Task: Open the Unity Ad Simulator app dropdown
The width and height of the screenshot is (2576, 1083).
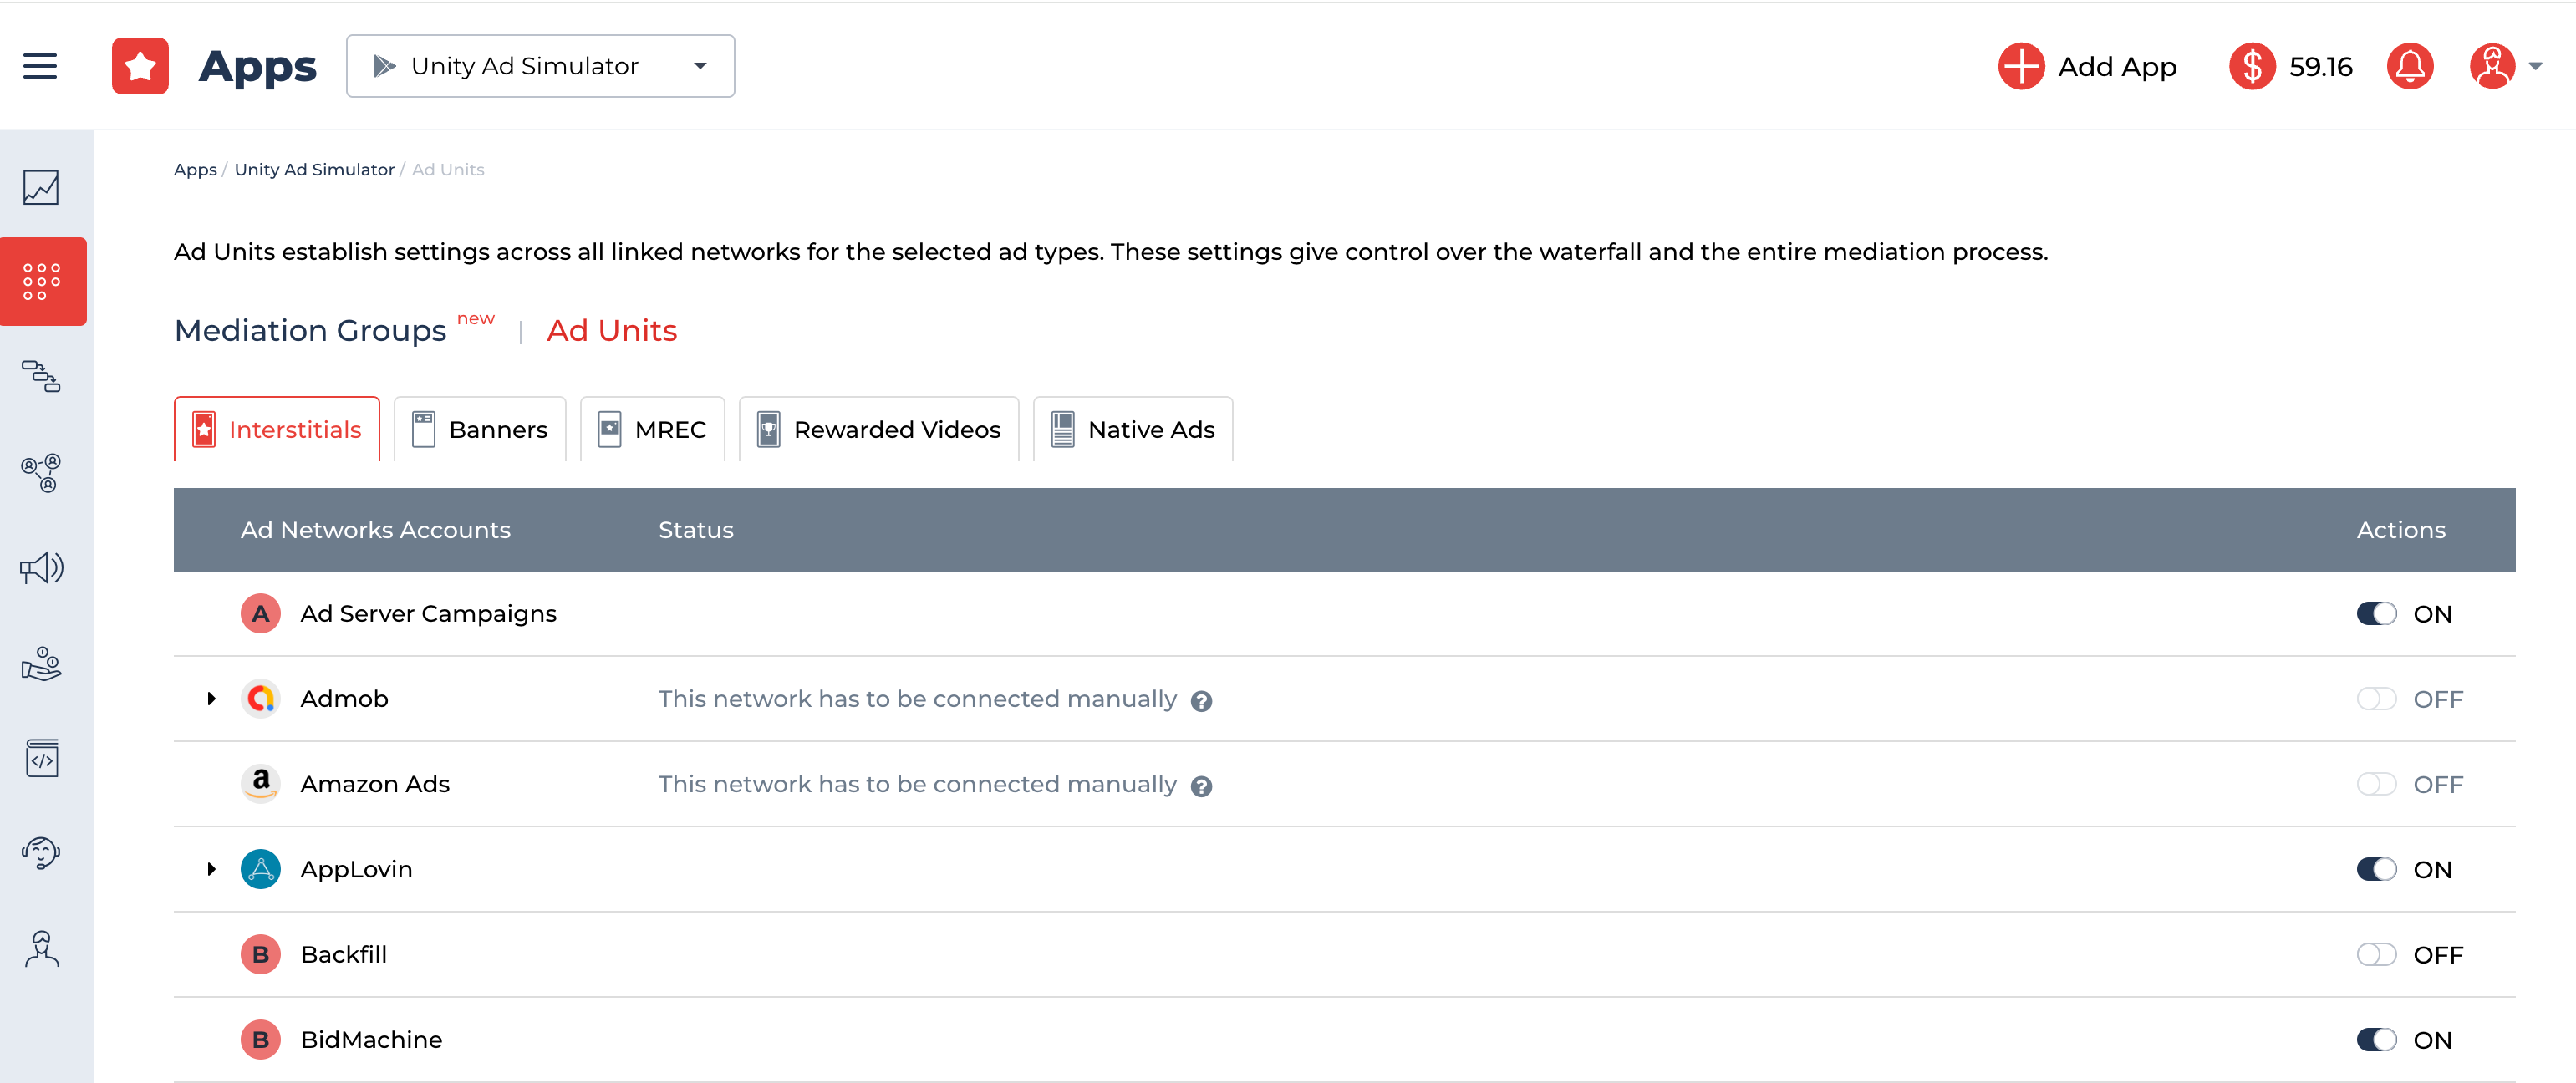Action: click(540, 66)
